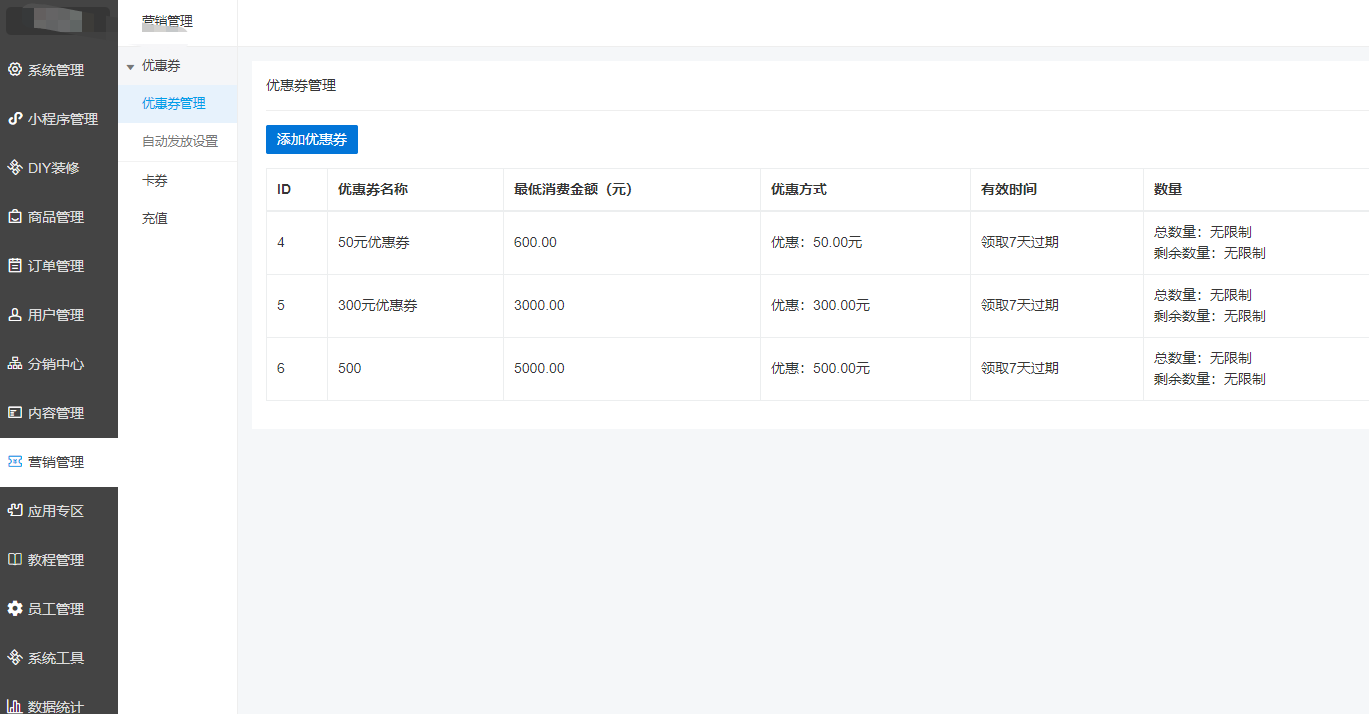Click the 员工管理 gear icon
The image size is (1369, 714).
tap(15, 609)
